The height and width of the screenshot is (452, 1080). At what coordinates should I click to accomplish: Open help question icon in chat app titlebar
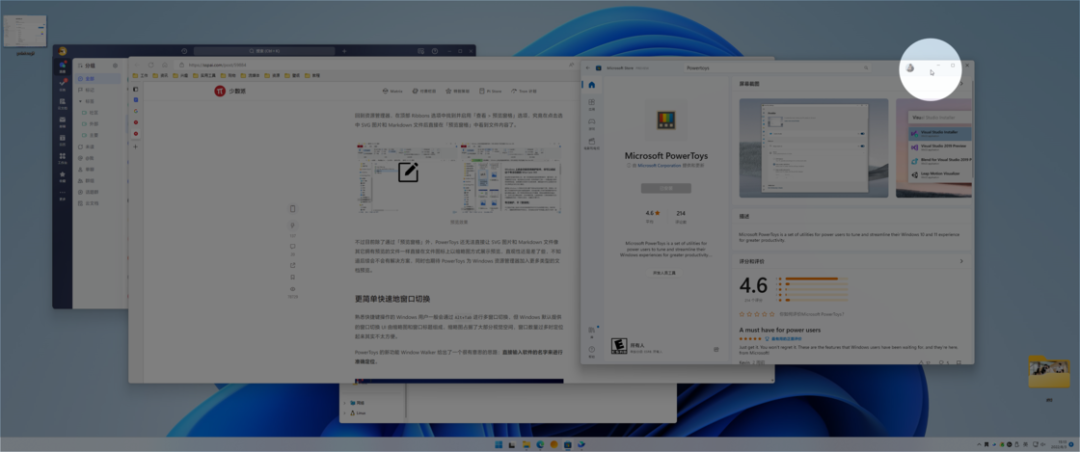(x=435, y=51)
